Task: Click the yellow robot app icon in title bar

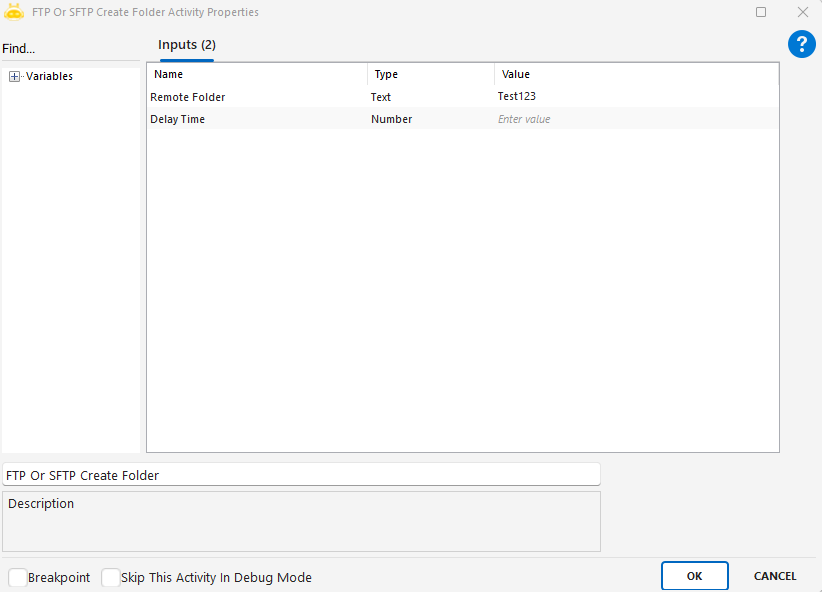Action: click(14, 13)
